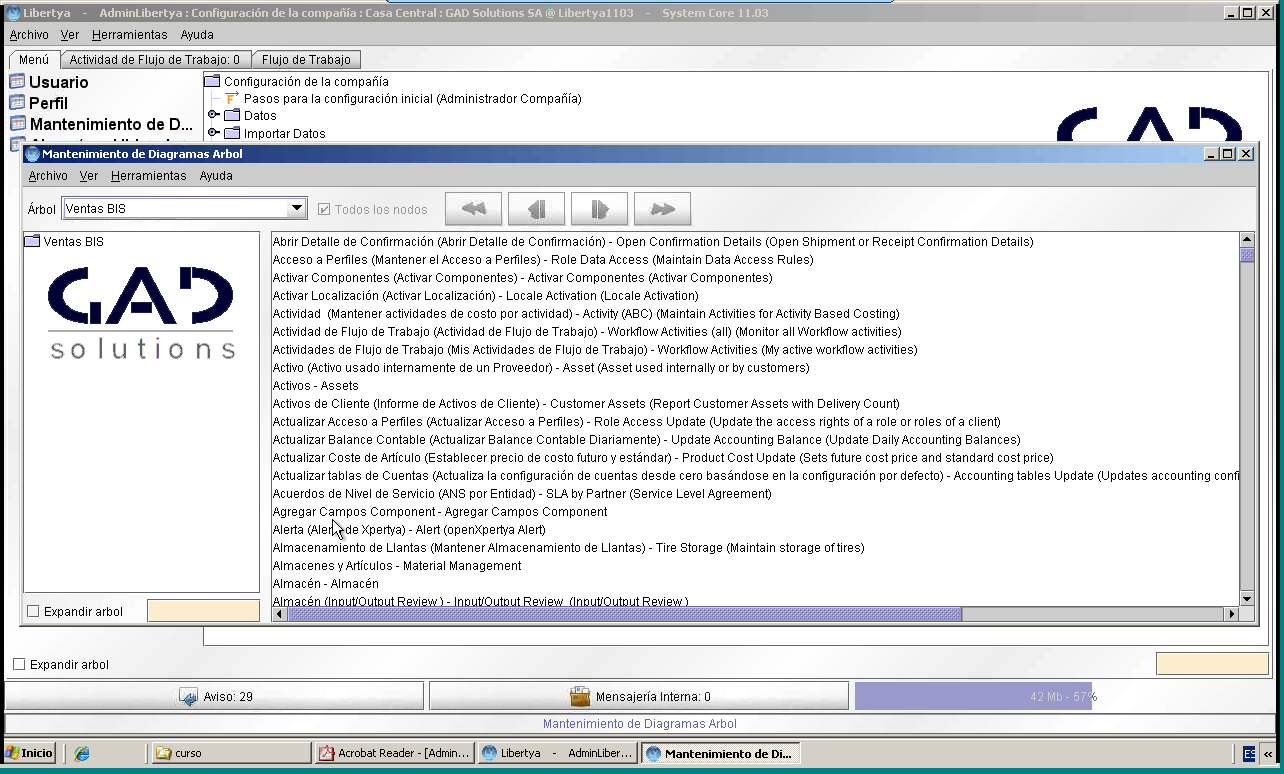
Task: Click the Aviso: 29 button
Action: click(x=215, y=696)
